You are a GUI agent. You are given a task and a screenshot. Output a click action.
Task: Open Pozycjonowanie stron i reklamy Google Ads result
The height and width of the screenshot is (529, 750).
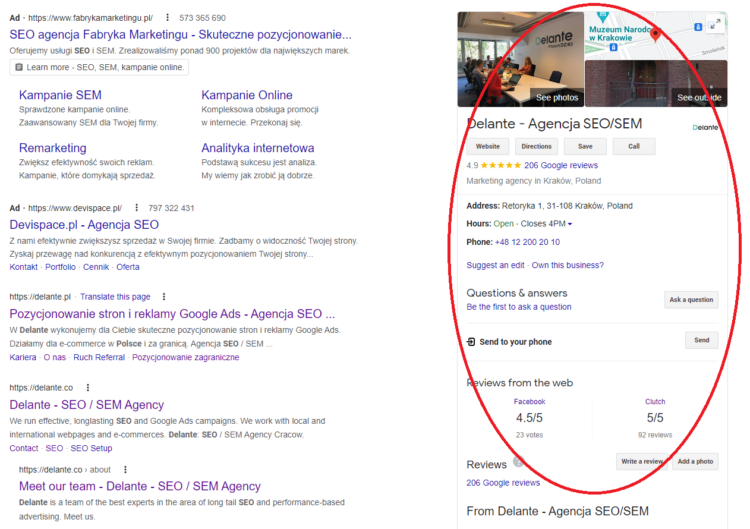(172, 314)
